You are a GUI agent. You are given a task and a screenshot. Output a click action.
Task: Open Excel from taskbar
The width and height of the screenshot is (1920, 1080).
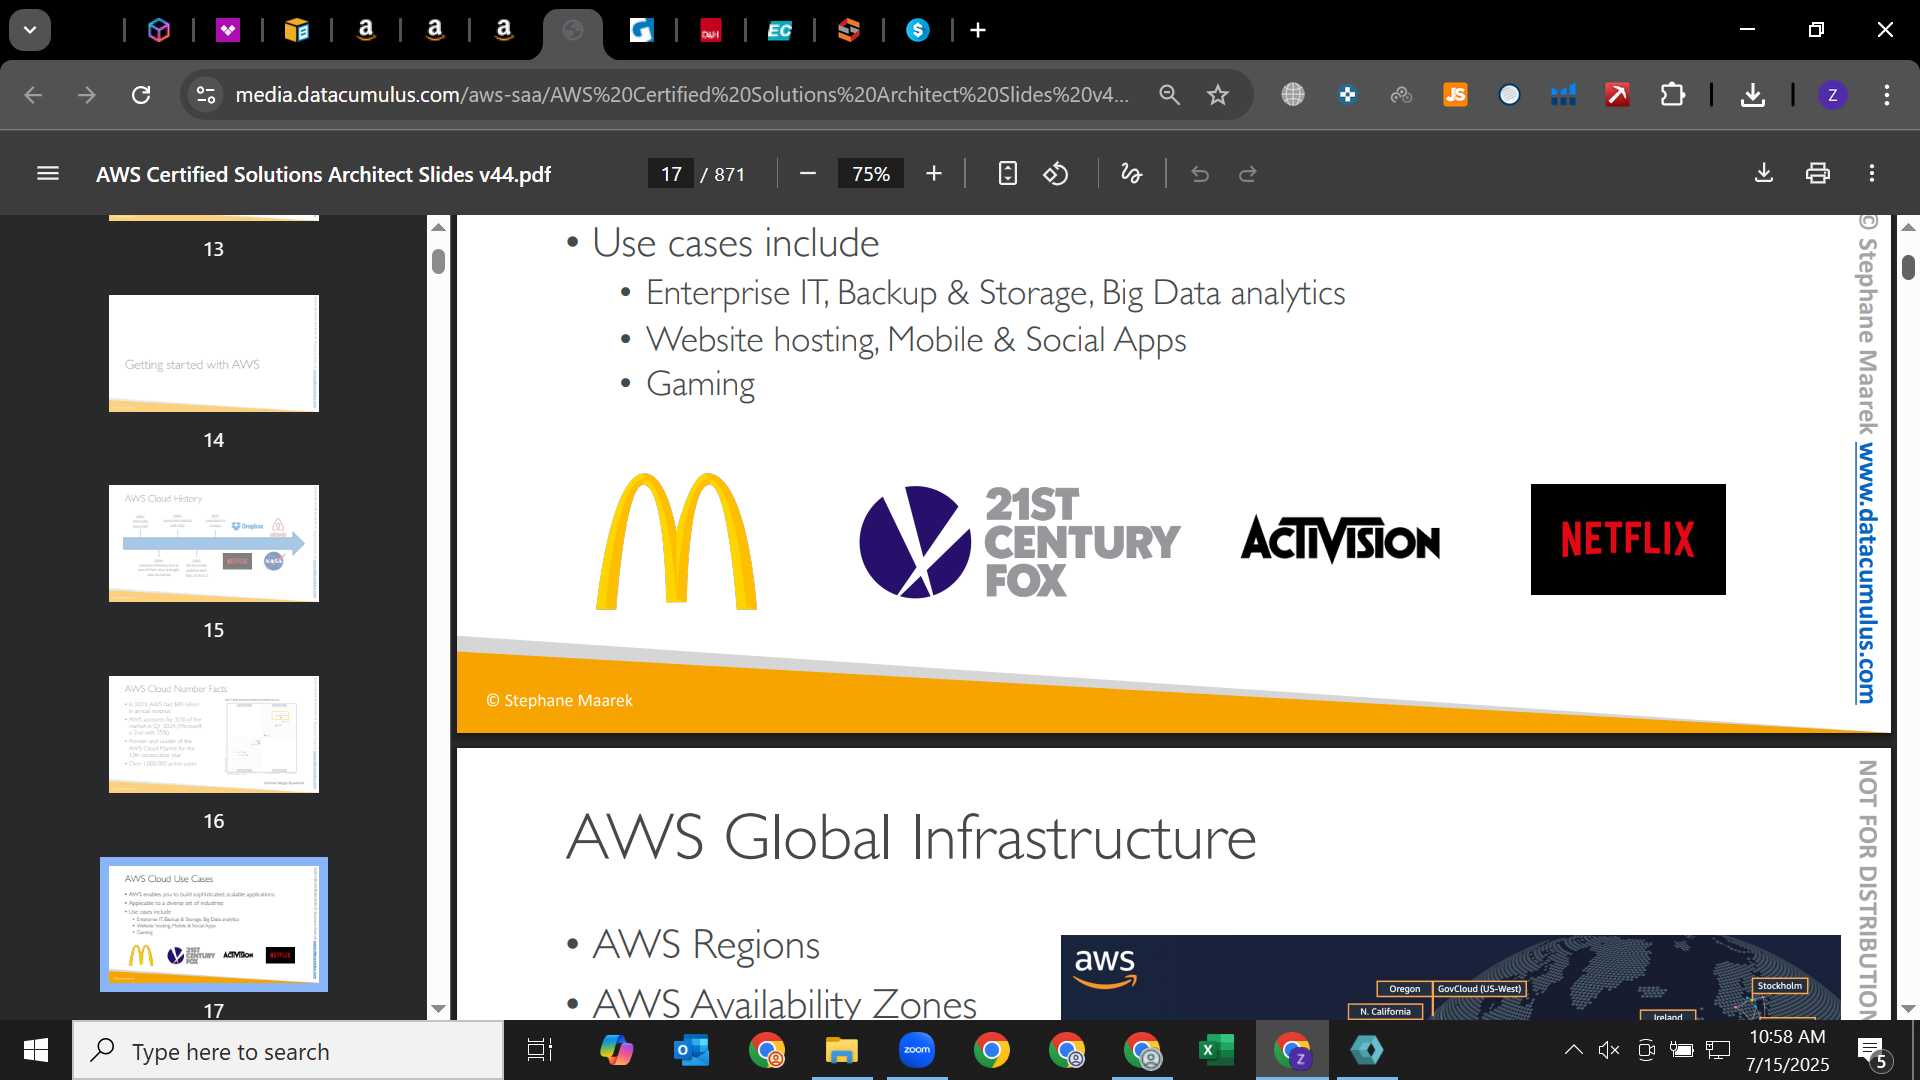(1216, 1051)
